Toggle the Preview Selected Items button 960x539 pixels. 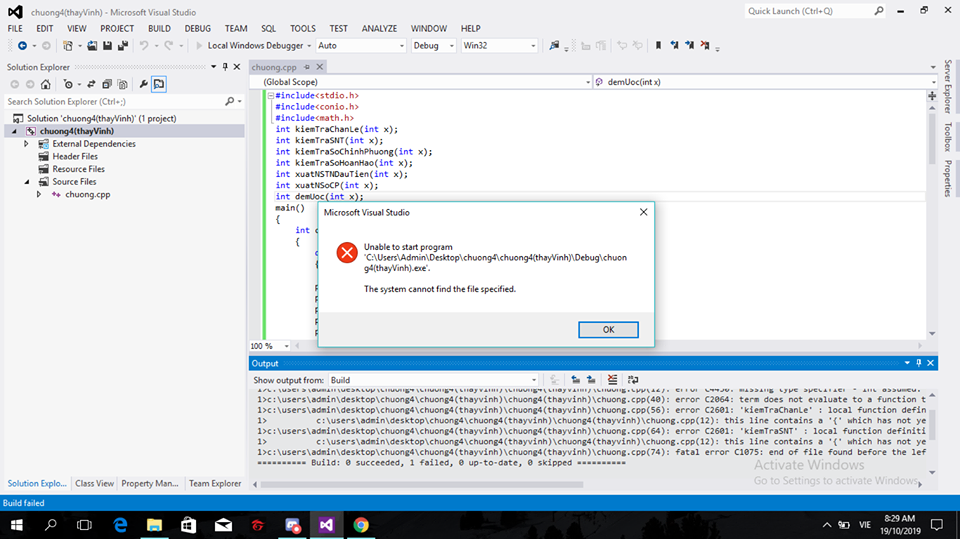(159, 85)
